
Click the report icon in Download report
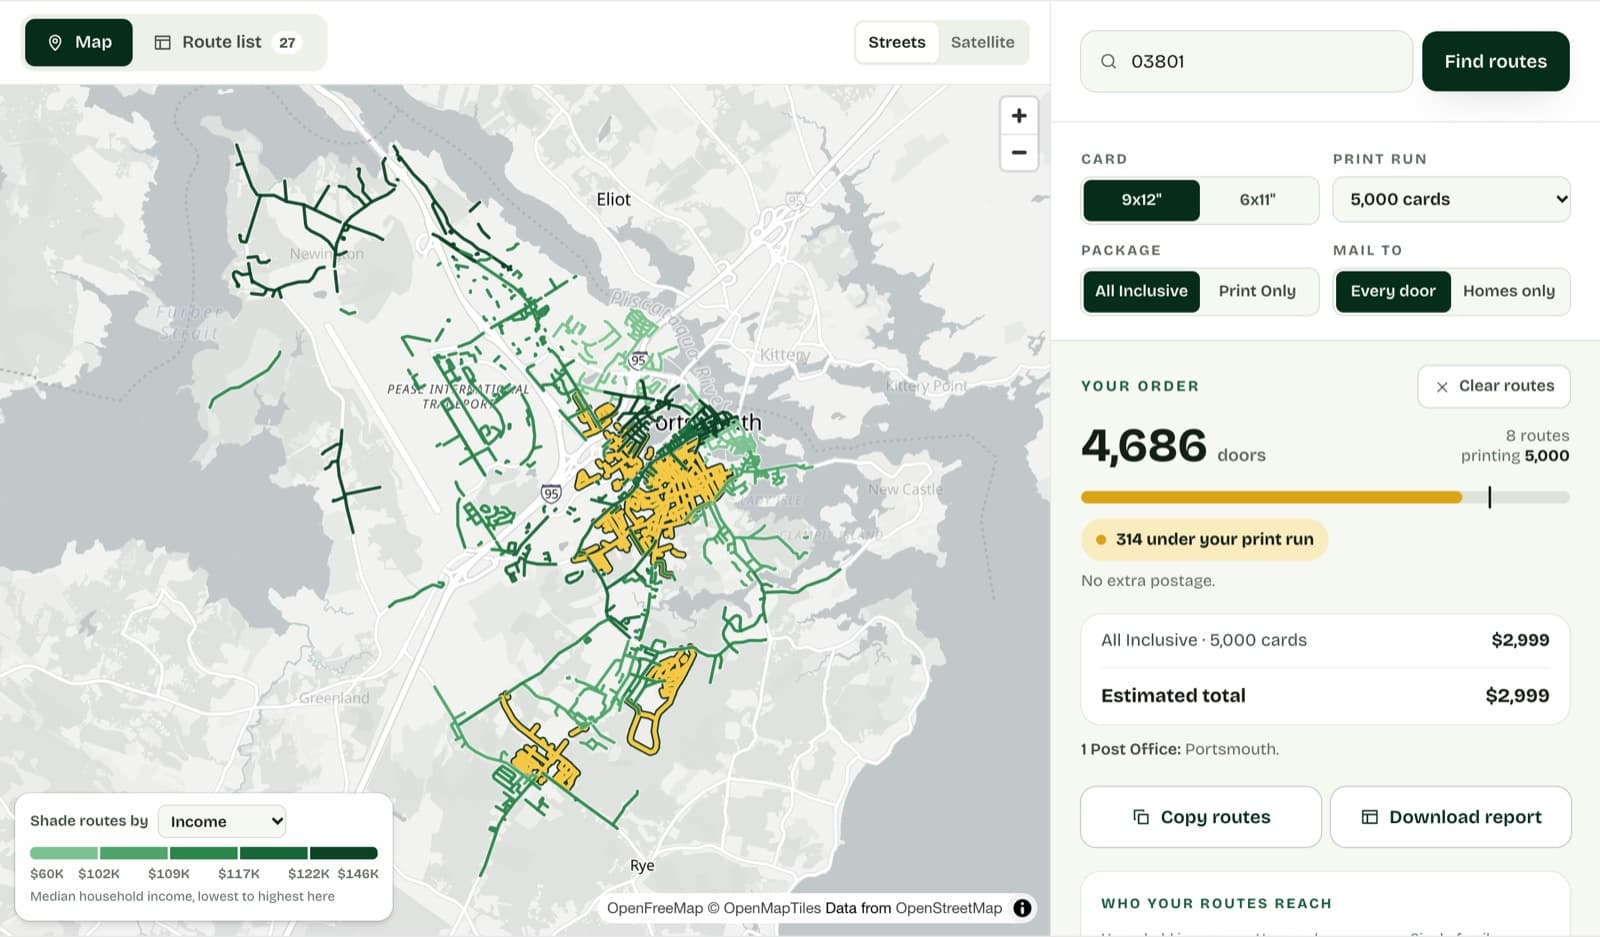[x=1370, y=817]
